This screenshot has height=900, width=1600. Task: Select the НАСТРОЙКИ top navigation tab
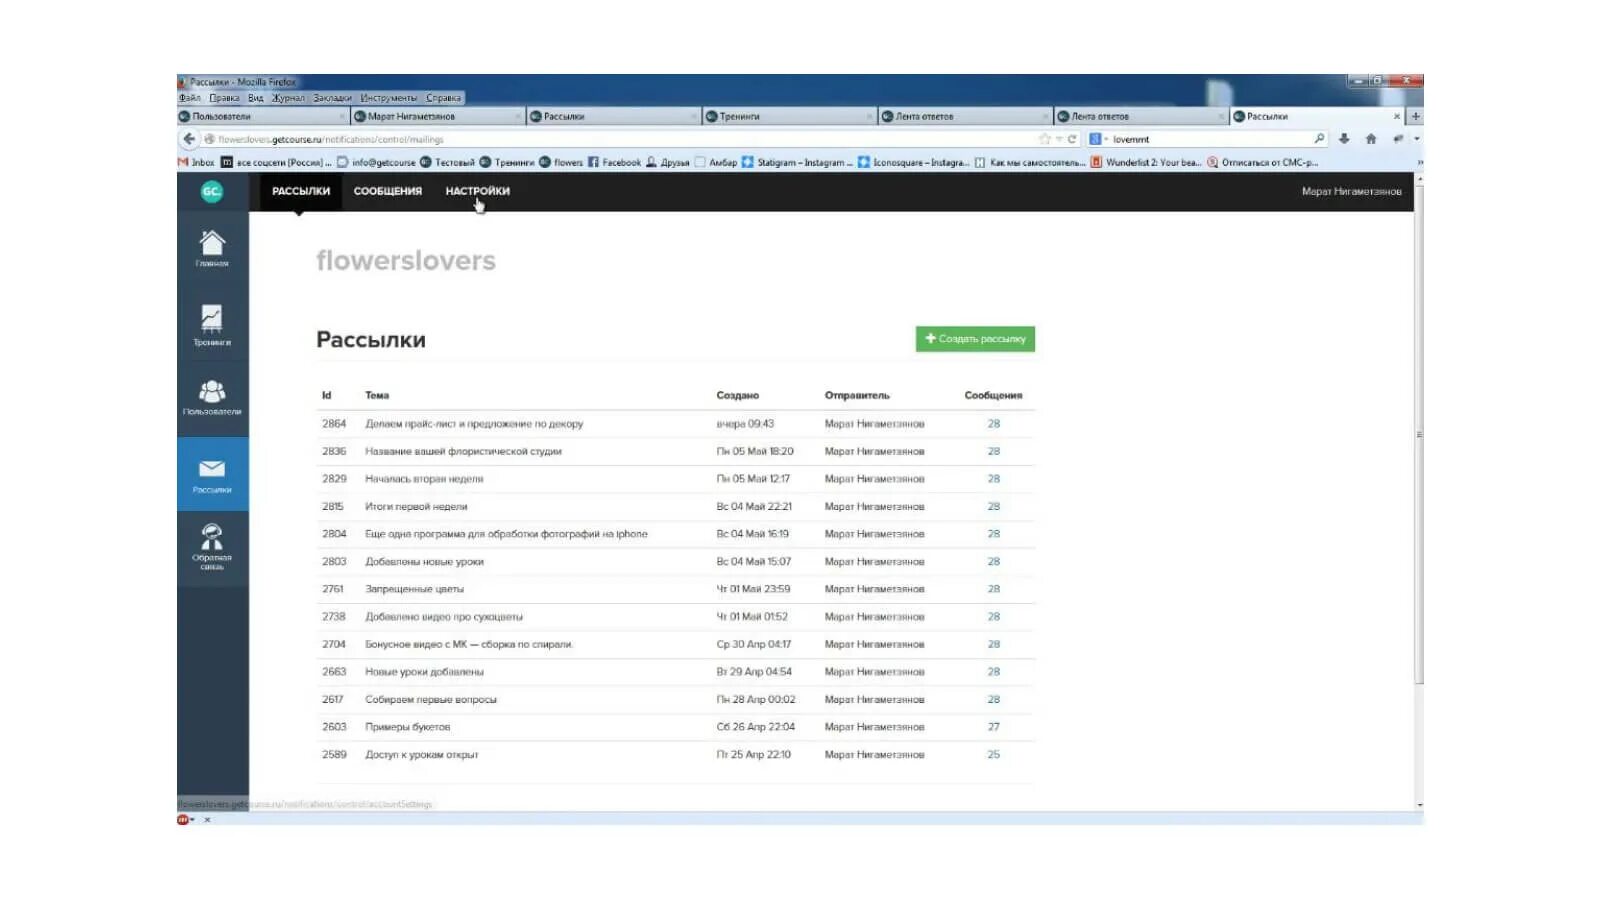478,191
